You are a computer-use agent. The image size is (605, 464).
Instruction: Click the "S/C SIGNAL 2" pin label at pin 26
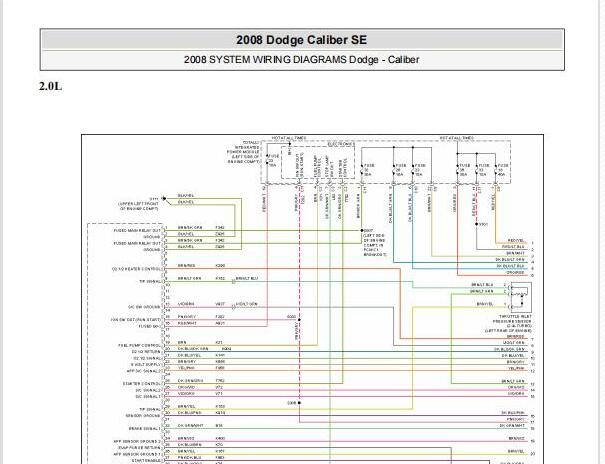coord(148,390)
